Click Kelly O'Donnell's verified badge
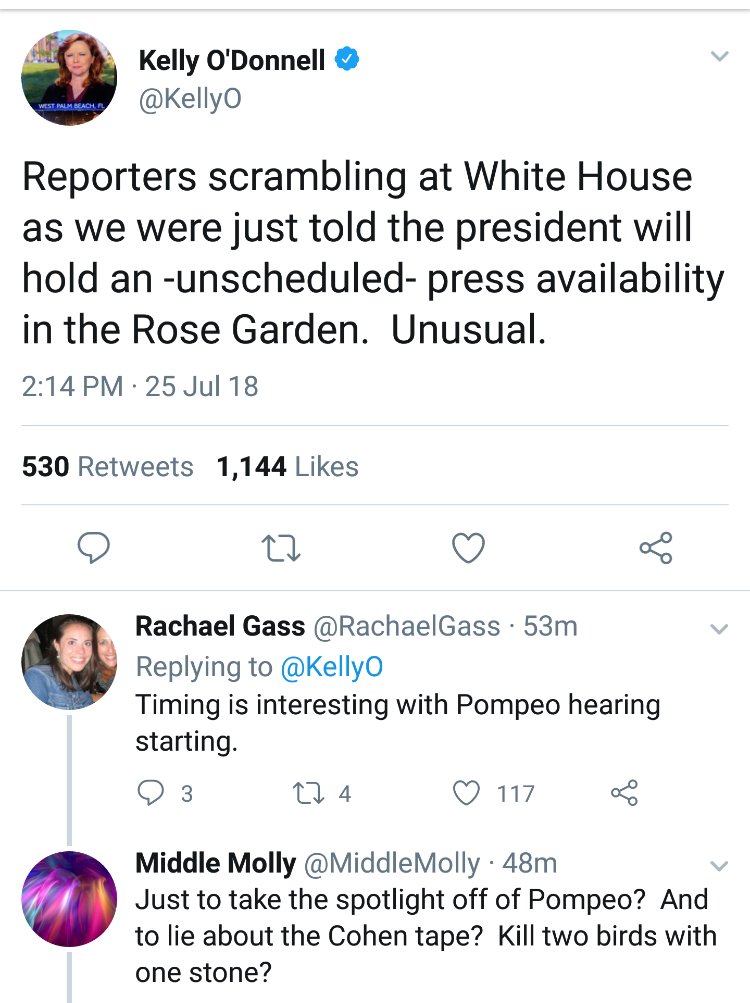The width and height of the screenshot is (750, 1003). 347,60
